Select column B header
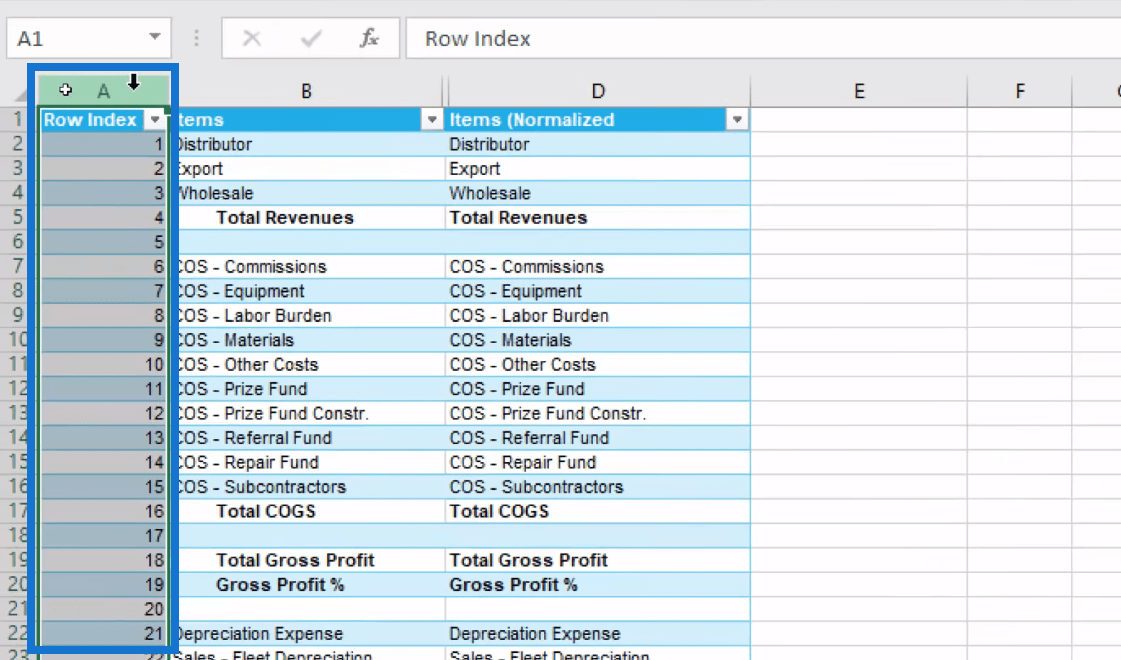Viewport: 1121px width, 660px height. click(306, 91)
